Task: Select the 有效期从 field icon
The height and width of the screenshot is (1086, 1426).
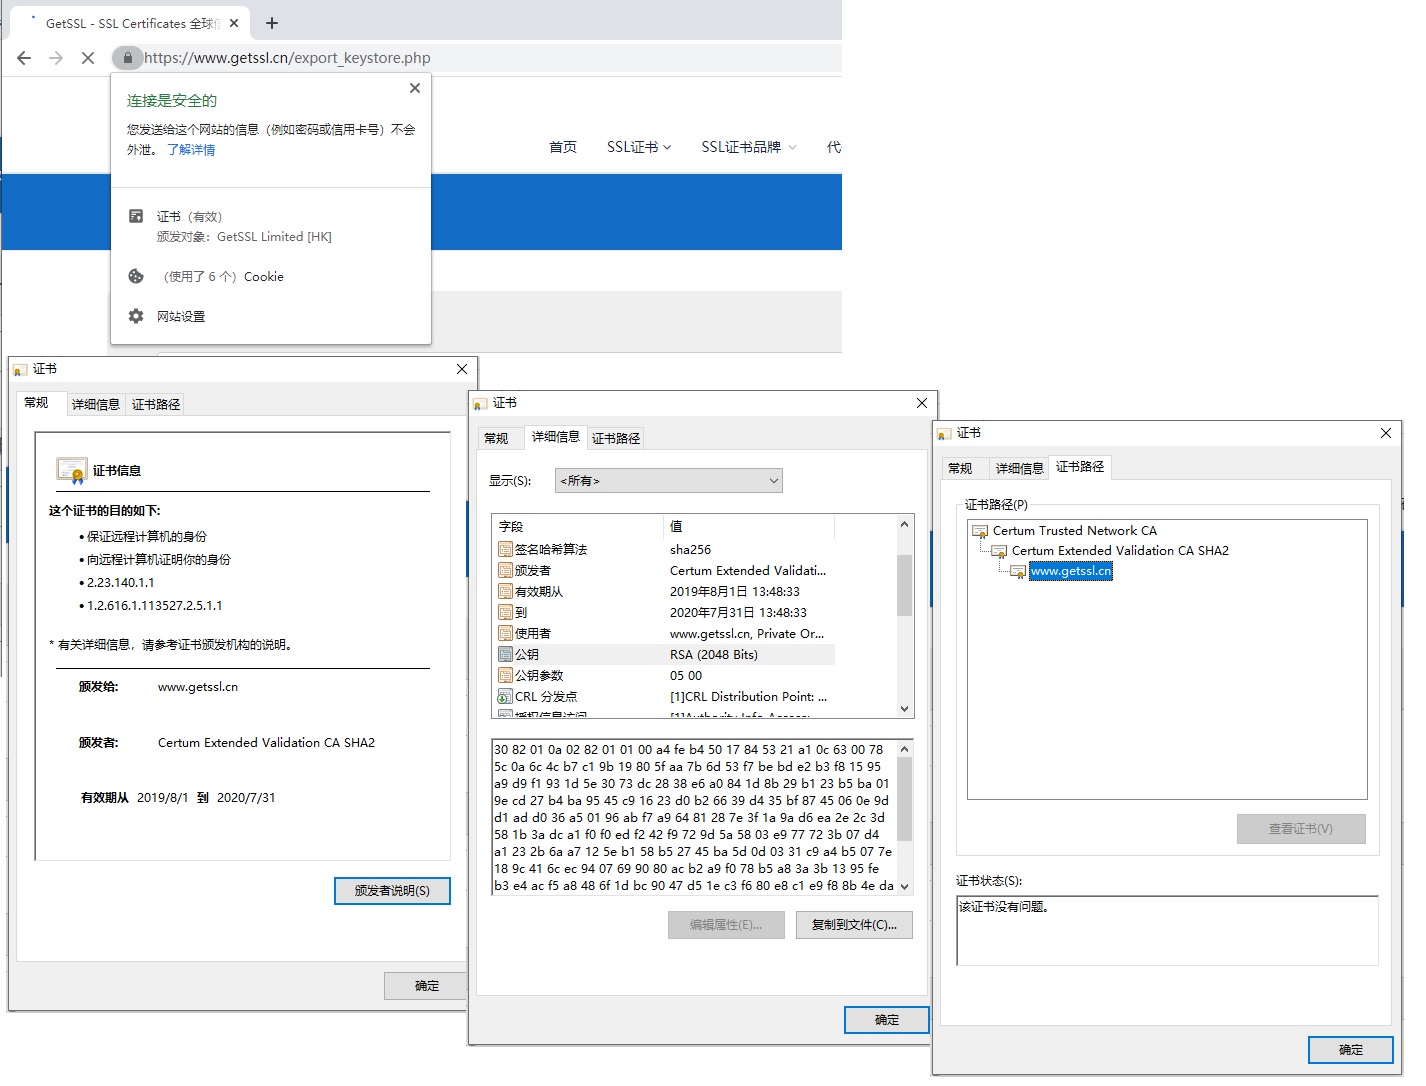Action: click(505, 591)
